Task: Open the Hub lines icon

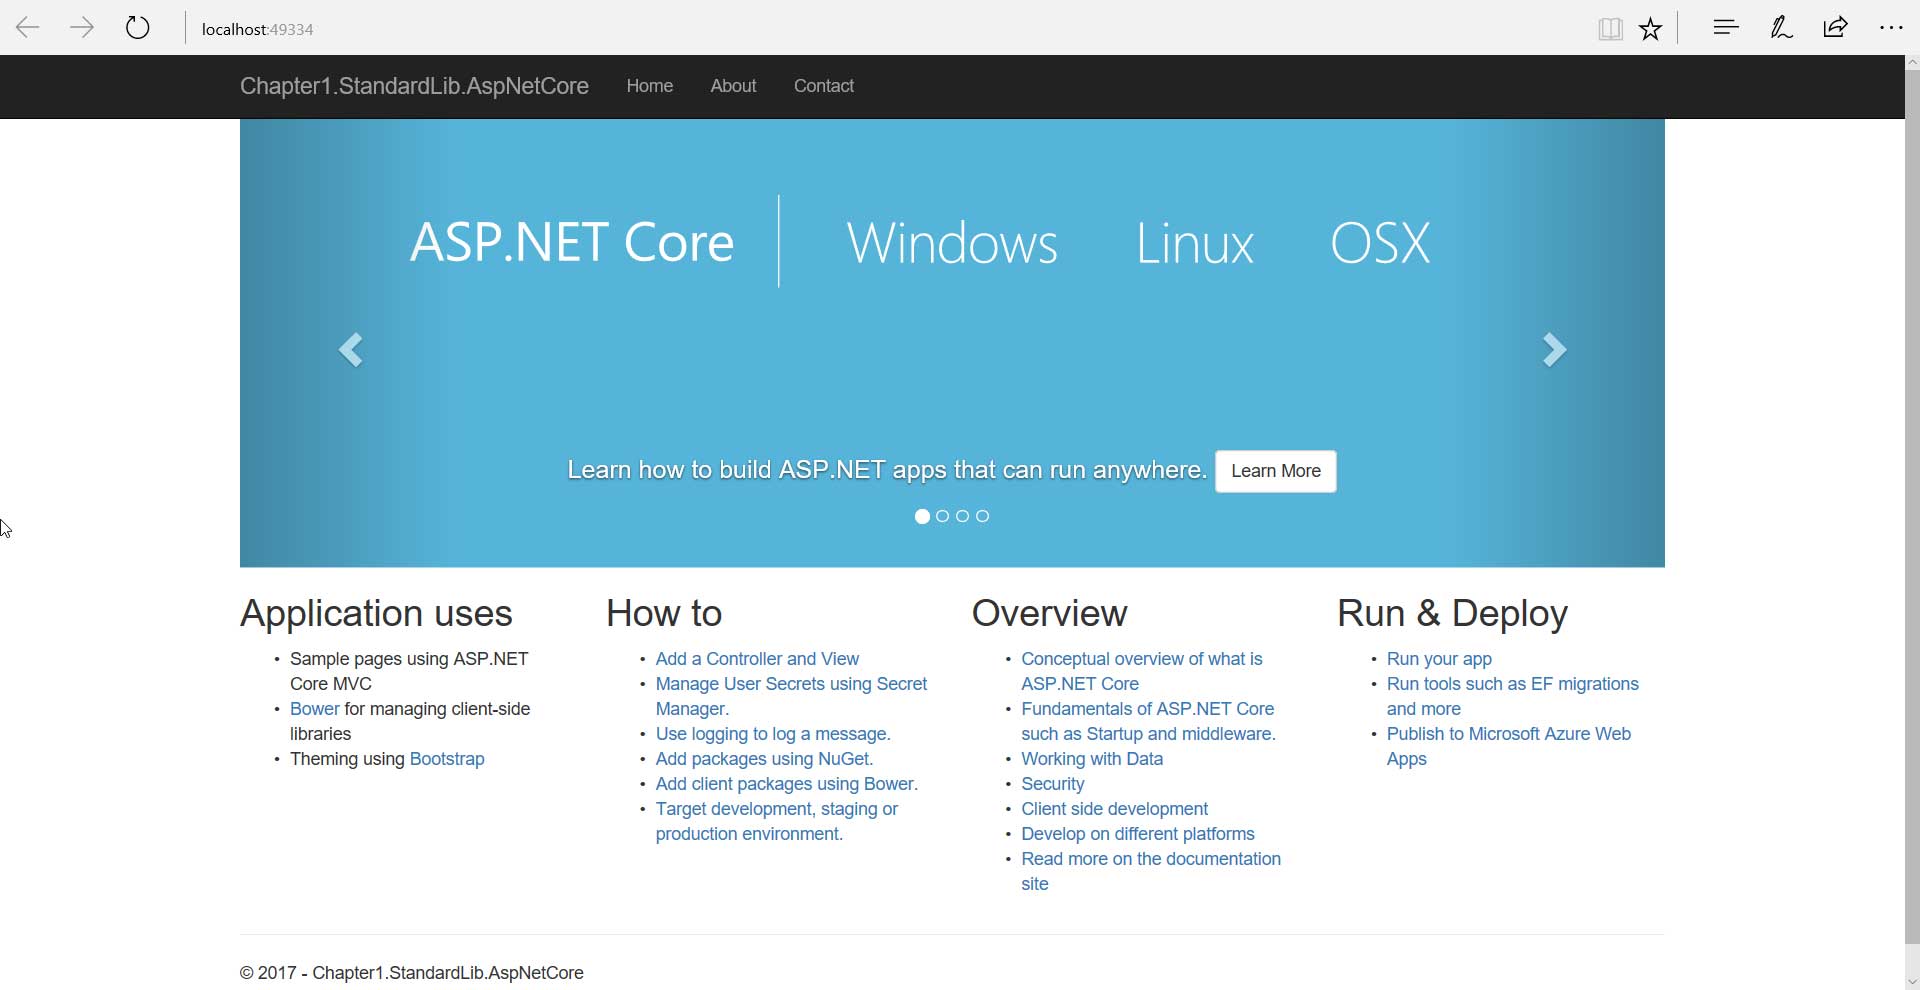Action: tap(1725, 28)
